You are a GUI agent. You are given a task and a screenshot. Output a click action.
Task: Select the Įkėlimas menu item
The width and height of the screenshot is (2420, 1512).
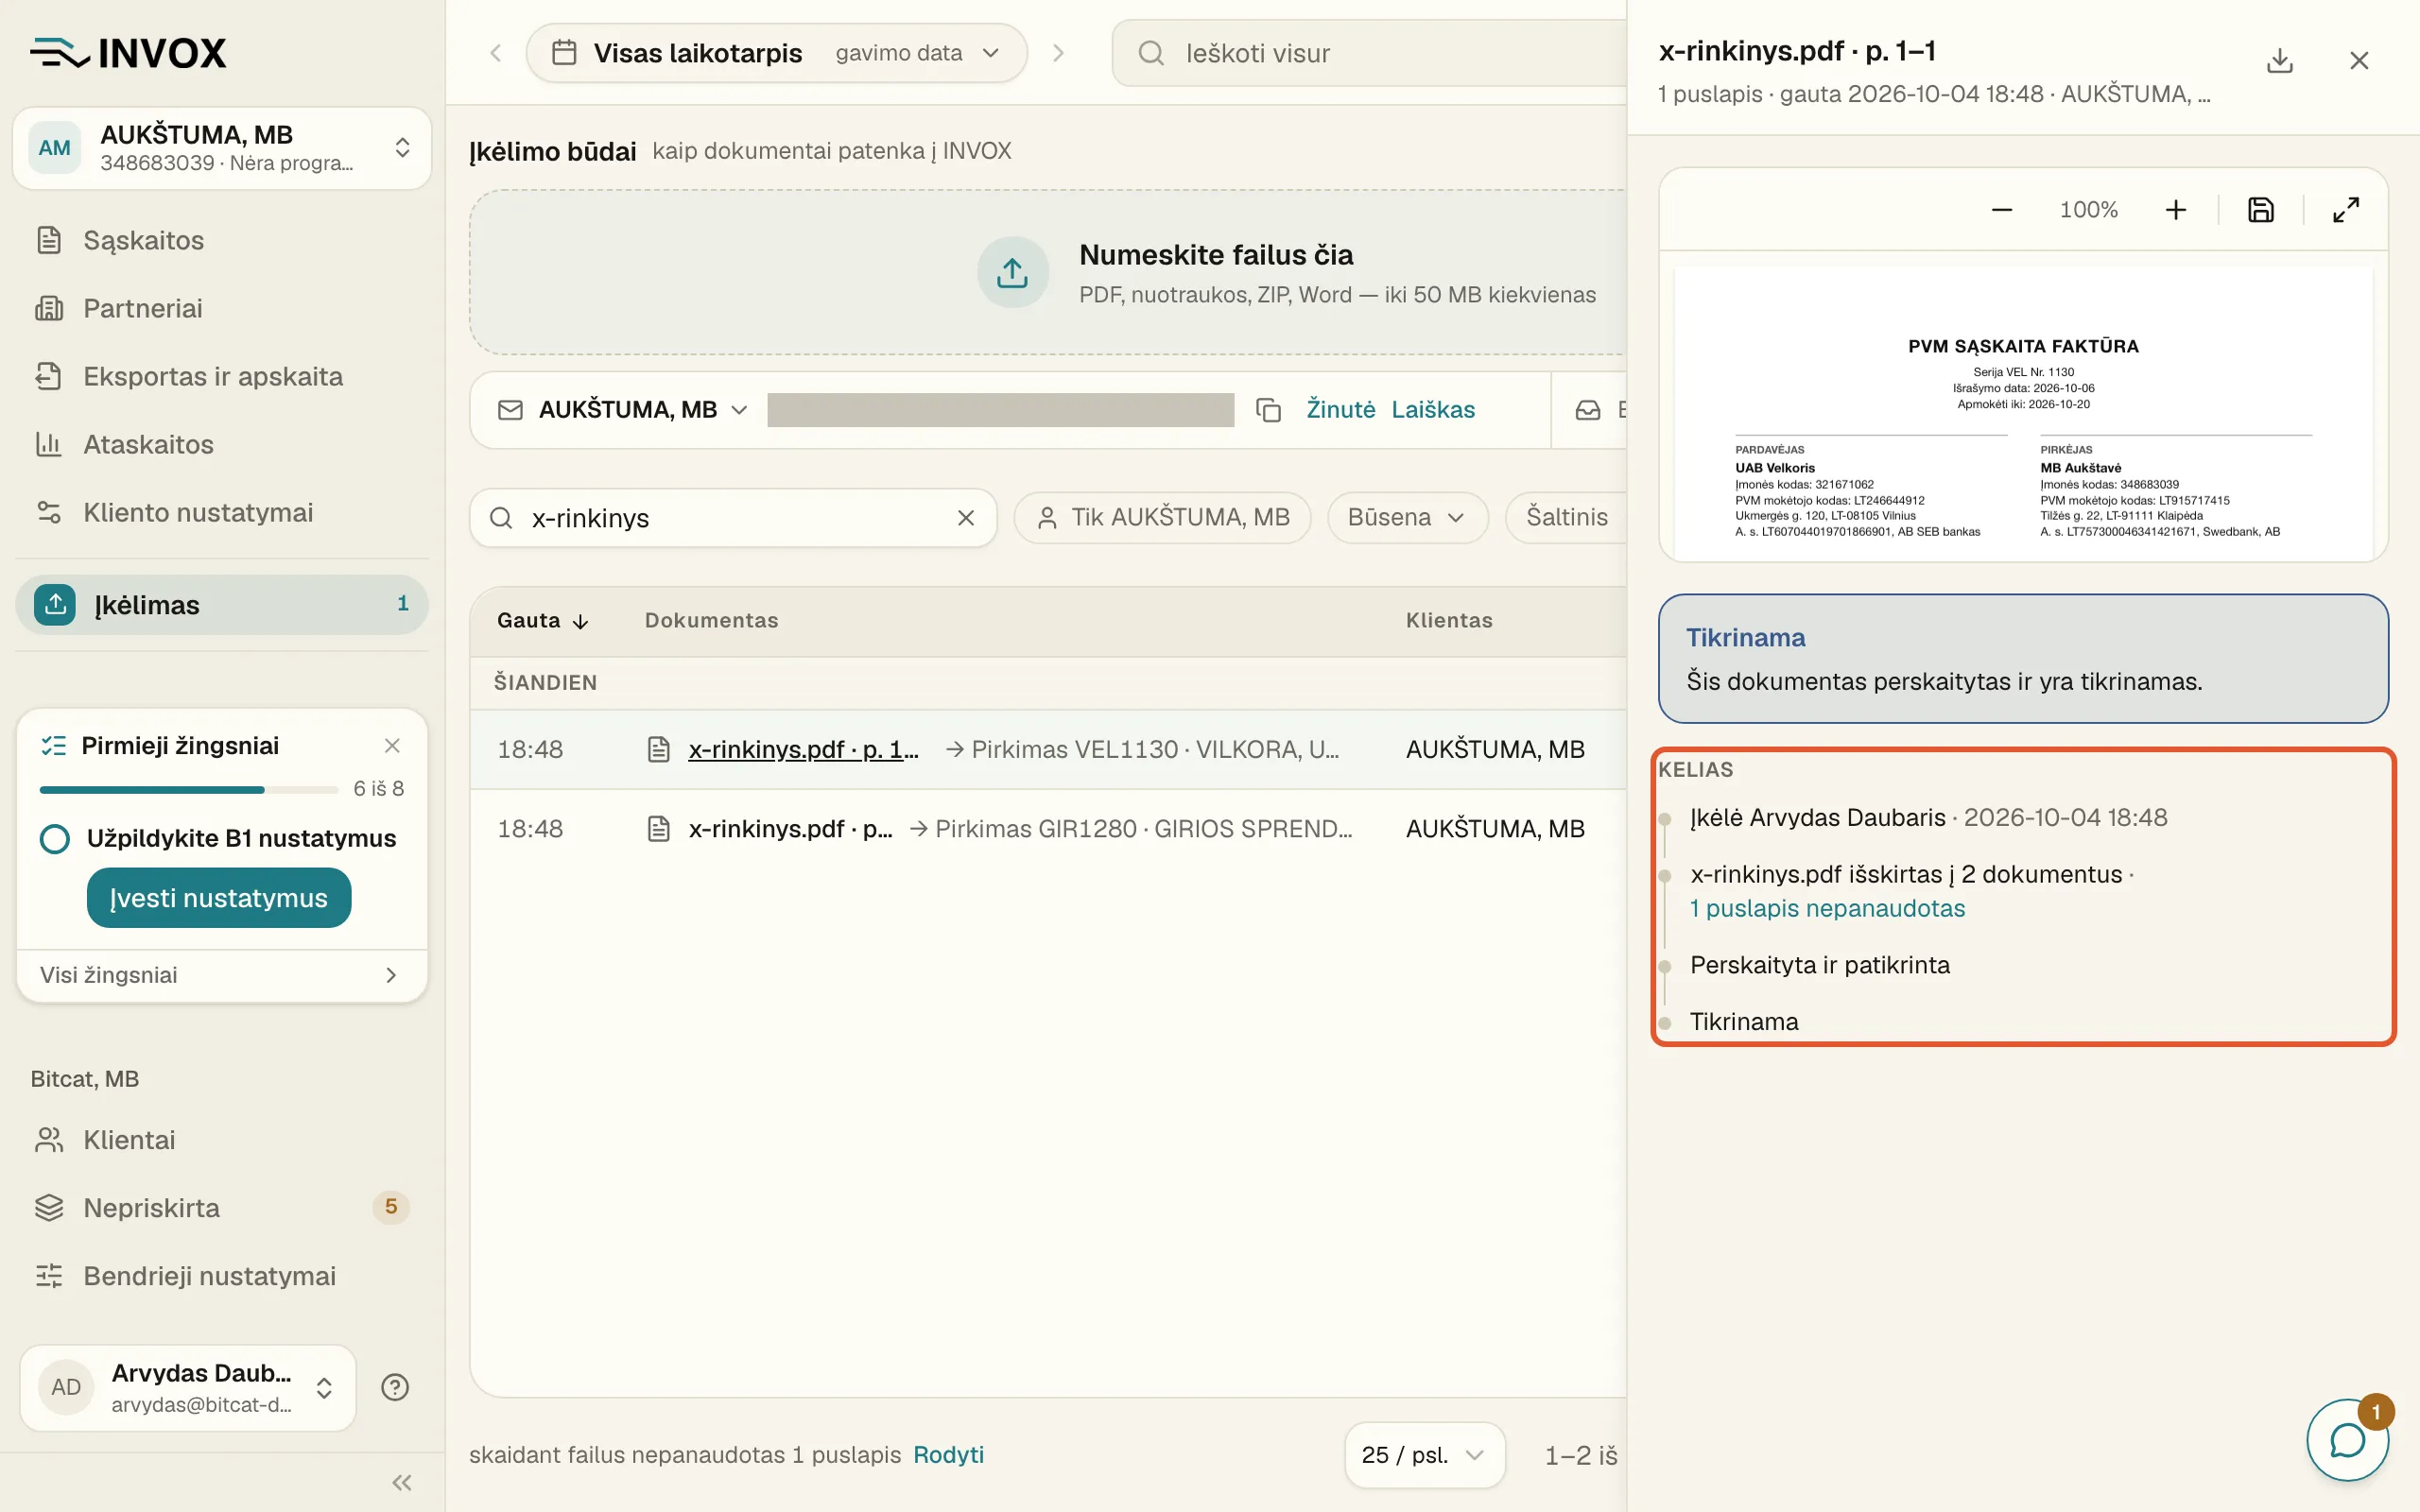pyautogui.click(x=222, y=604)
